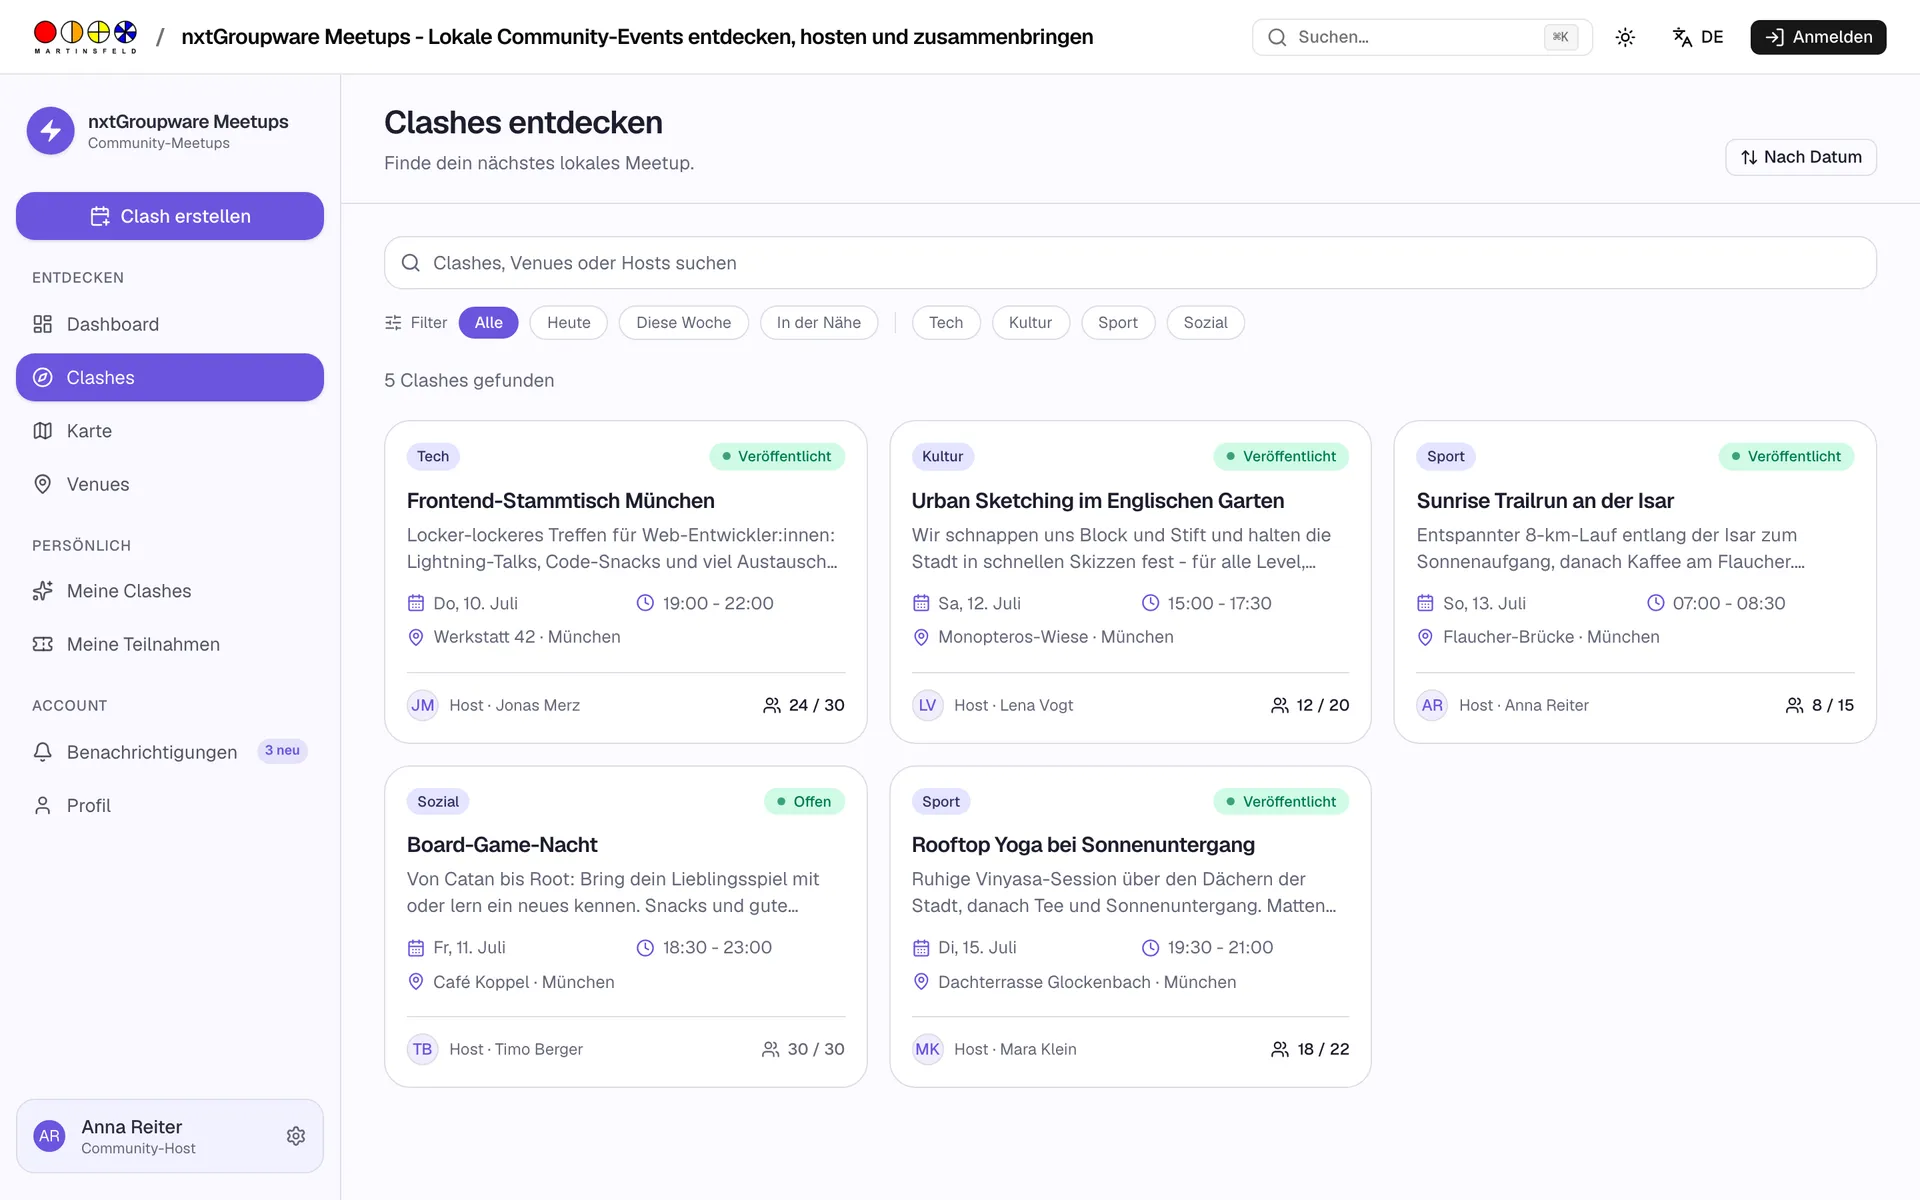Viewport: 1920px width, 1200px height.
Task: Select the Kultur category chip
Action: pos(1030,323)
